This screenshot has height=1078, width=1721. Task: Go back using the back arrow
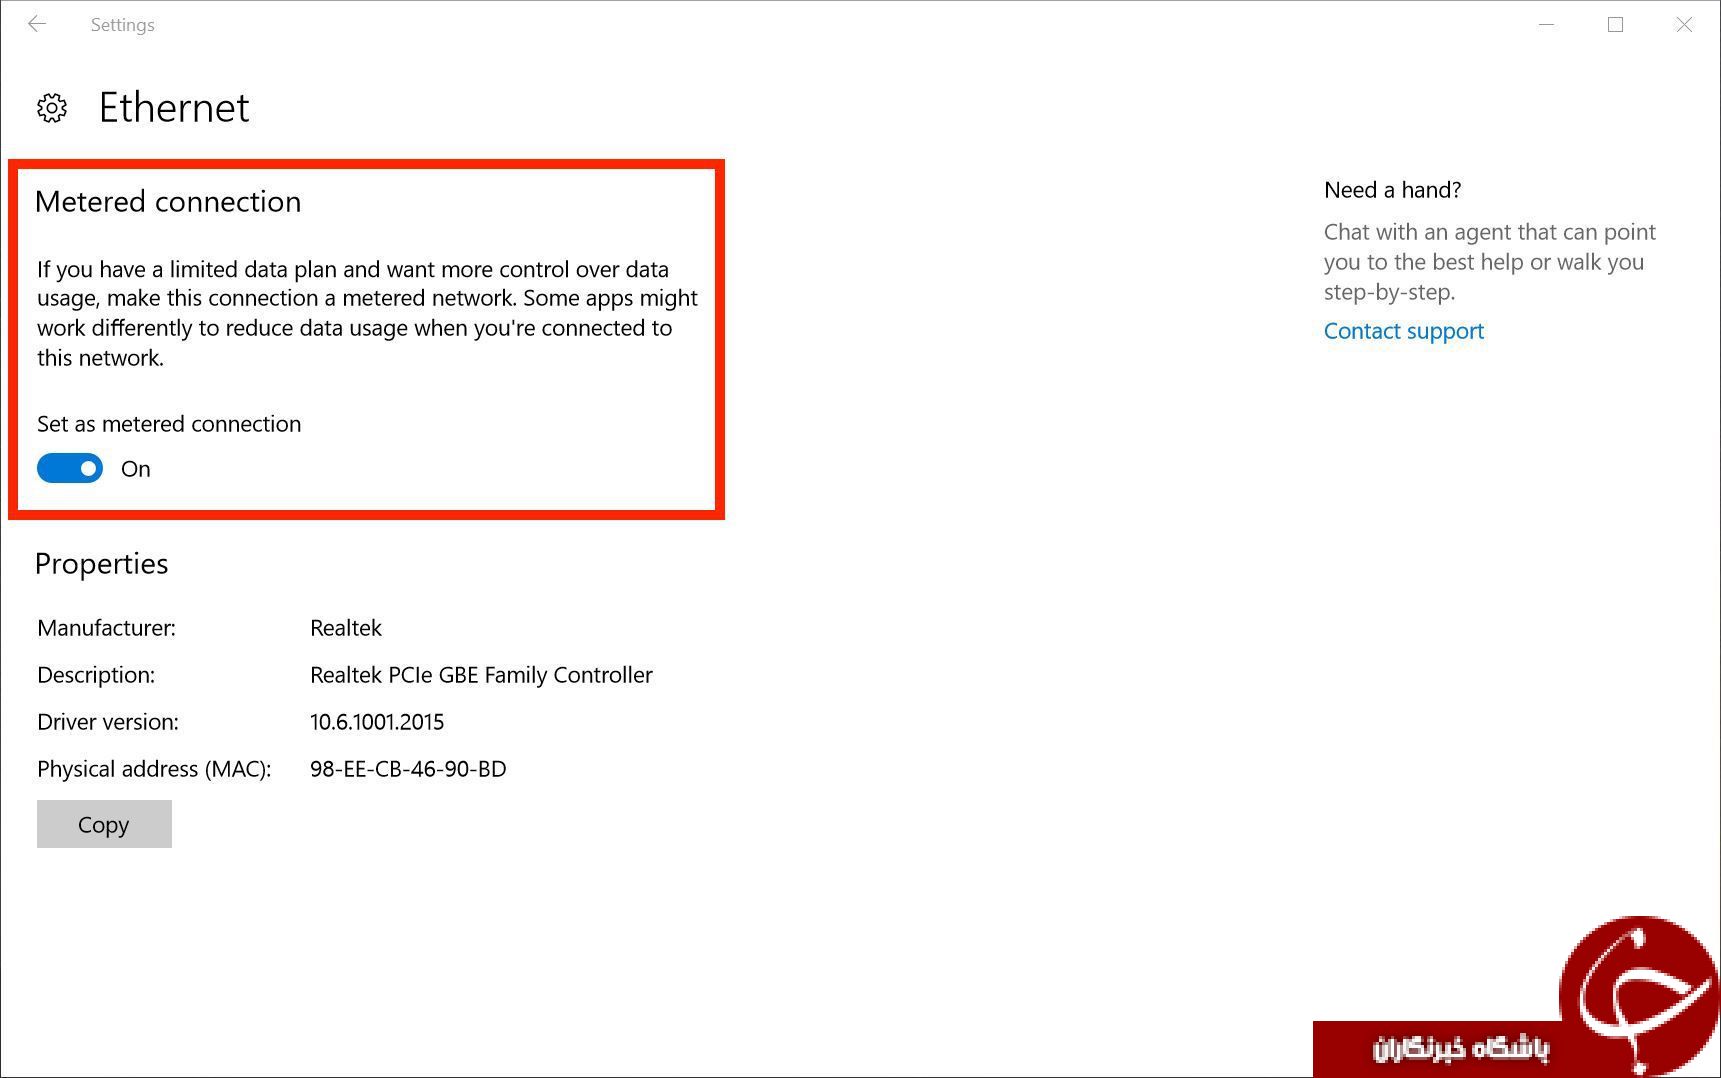click(37, 24)
